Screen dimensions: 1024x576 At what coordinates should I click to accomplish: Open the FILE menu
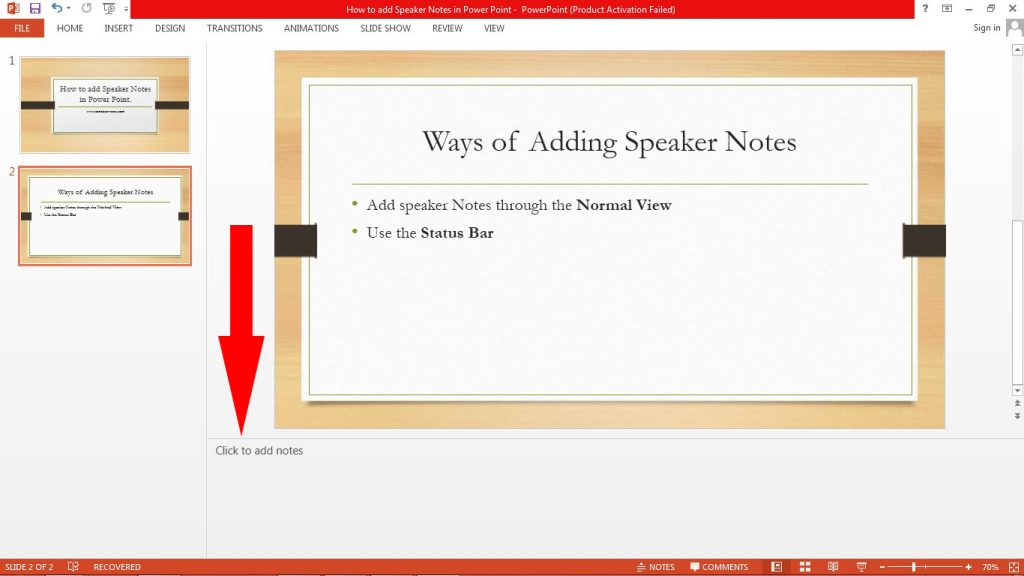(21, 28)
